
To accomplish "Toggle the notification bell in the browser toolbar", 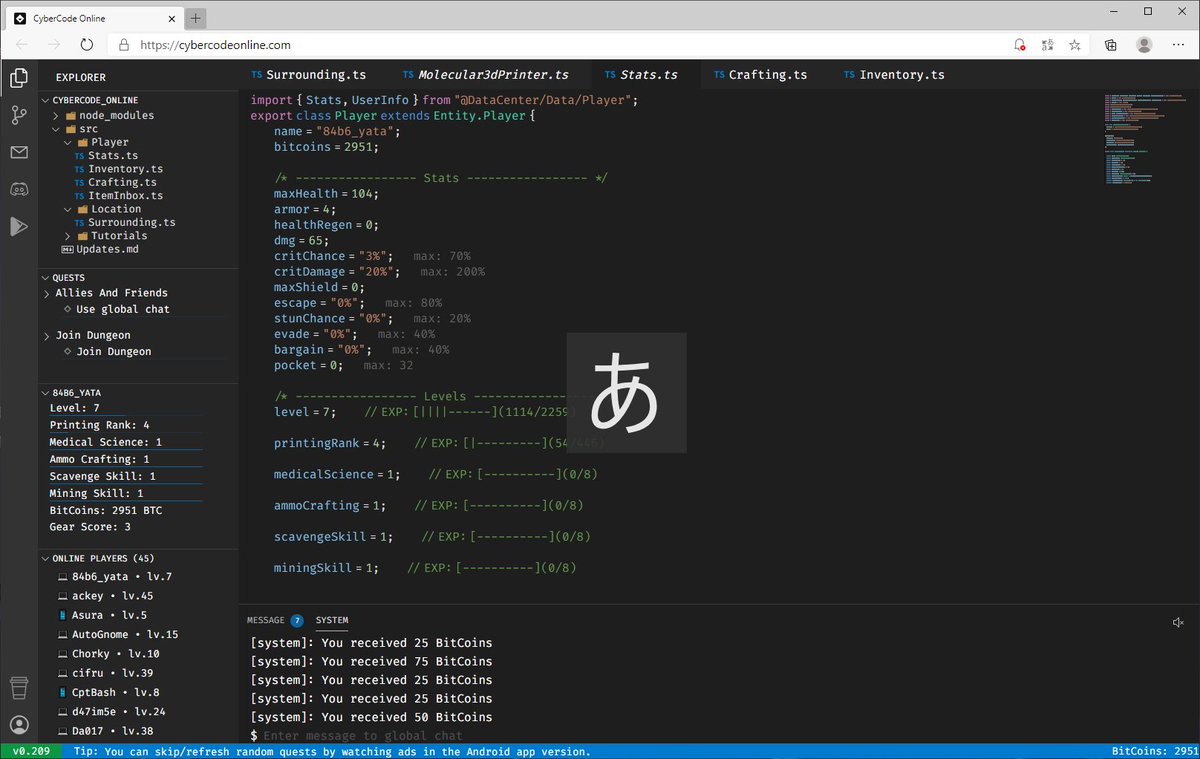I will pos(1020,45).
